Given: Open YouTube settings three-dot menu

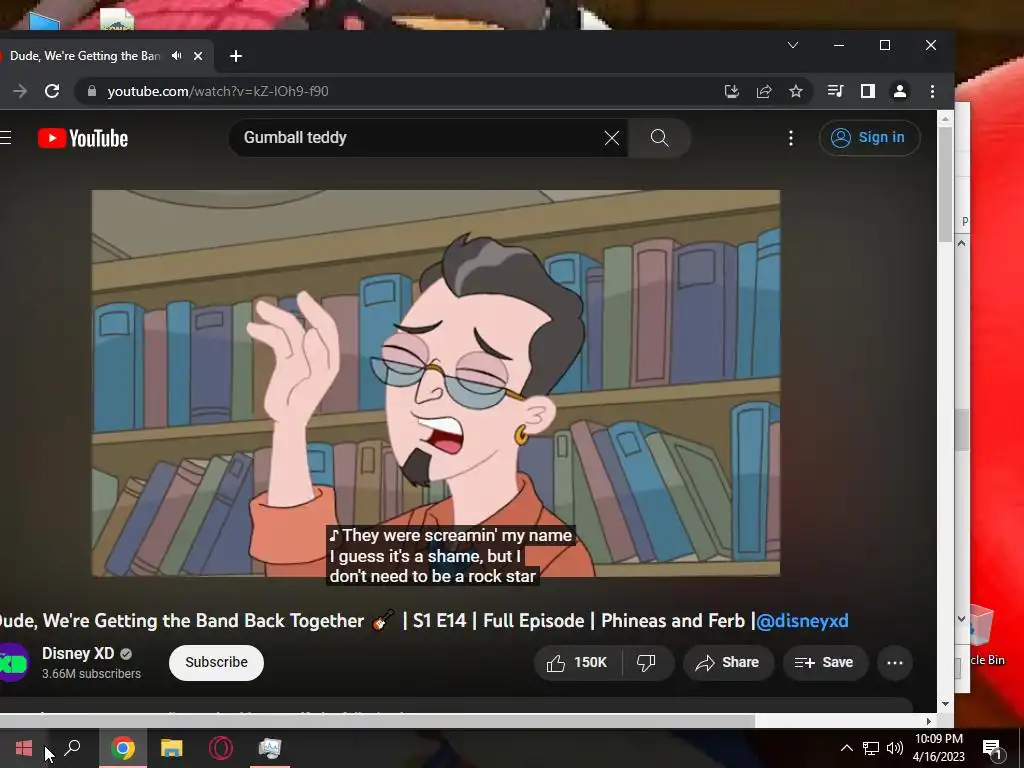Looking at the screenshot, I should pos(791,138).
